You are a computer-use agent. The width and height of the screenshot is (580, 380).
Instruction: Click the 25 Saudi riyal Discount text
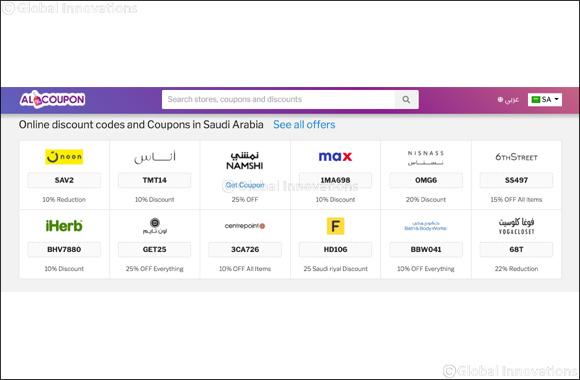(x=335, y=269)
